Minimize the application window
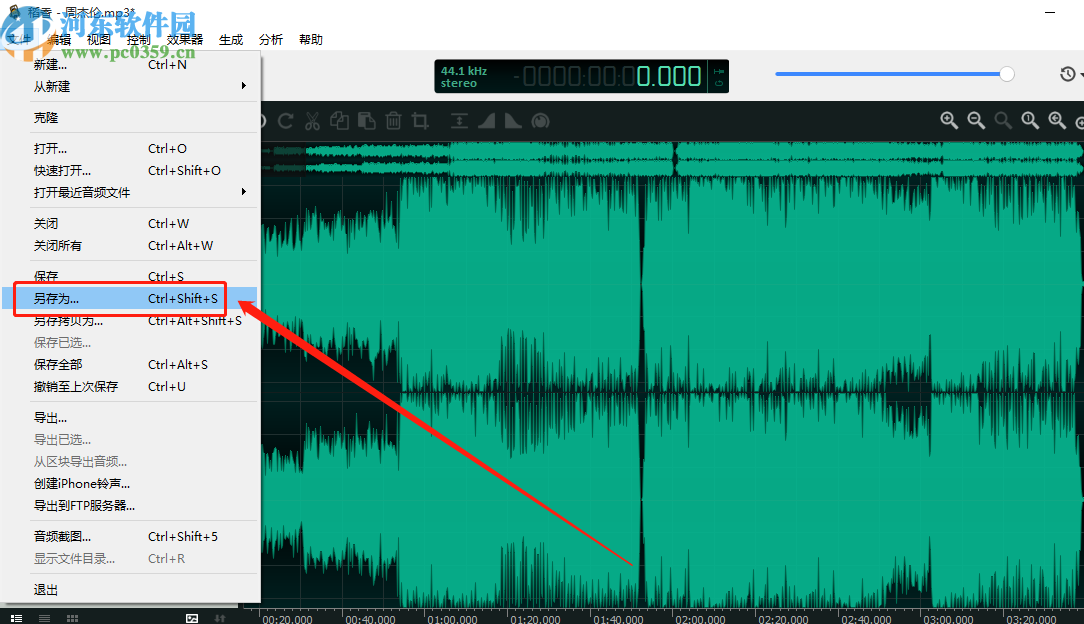1084x624 pixels. (1050, 12)
